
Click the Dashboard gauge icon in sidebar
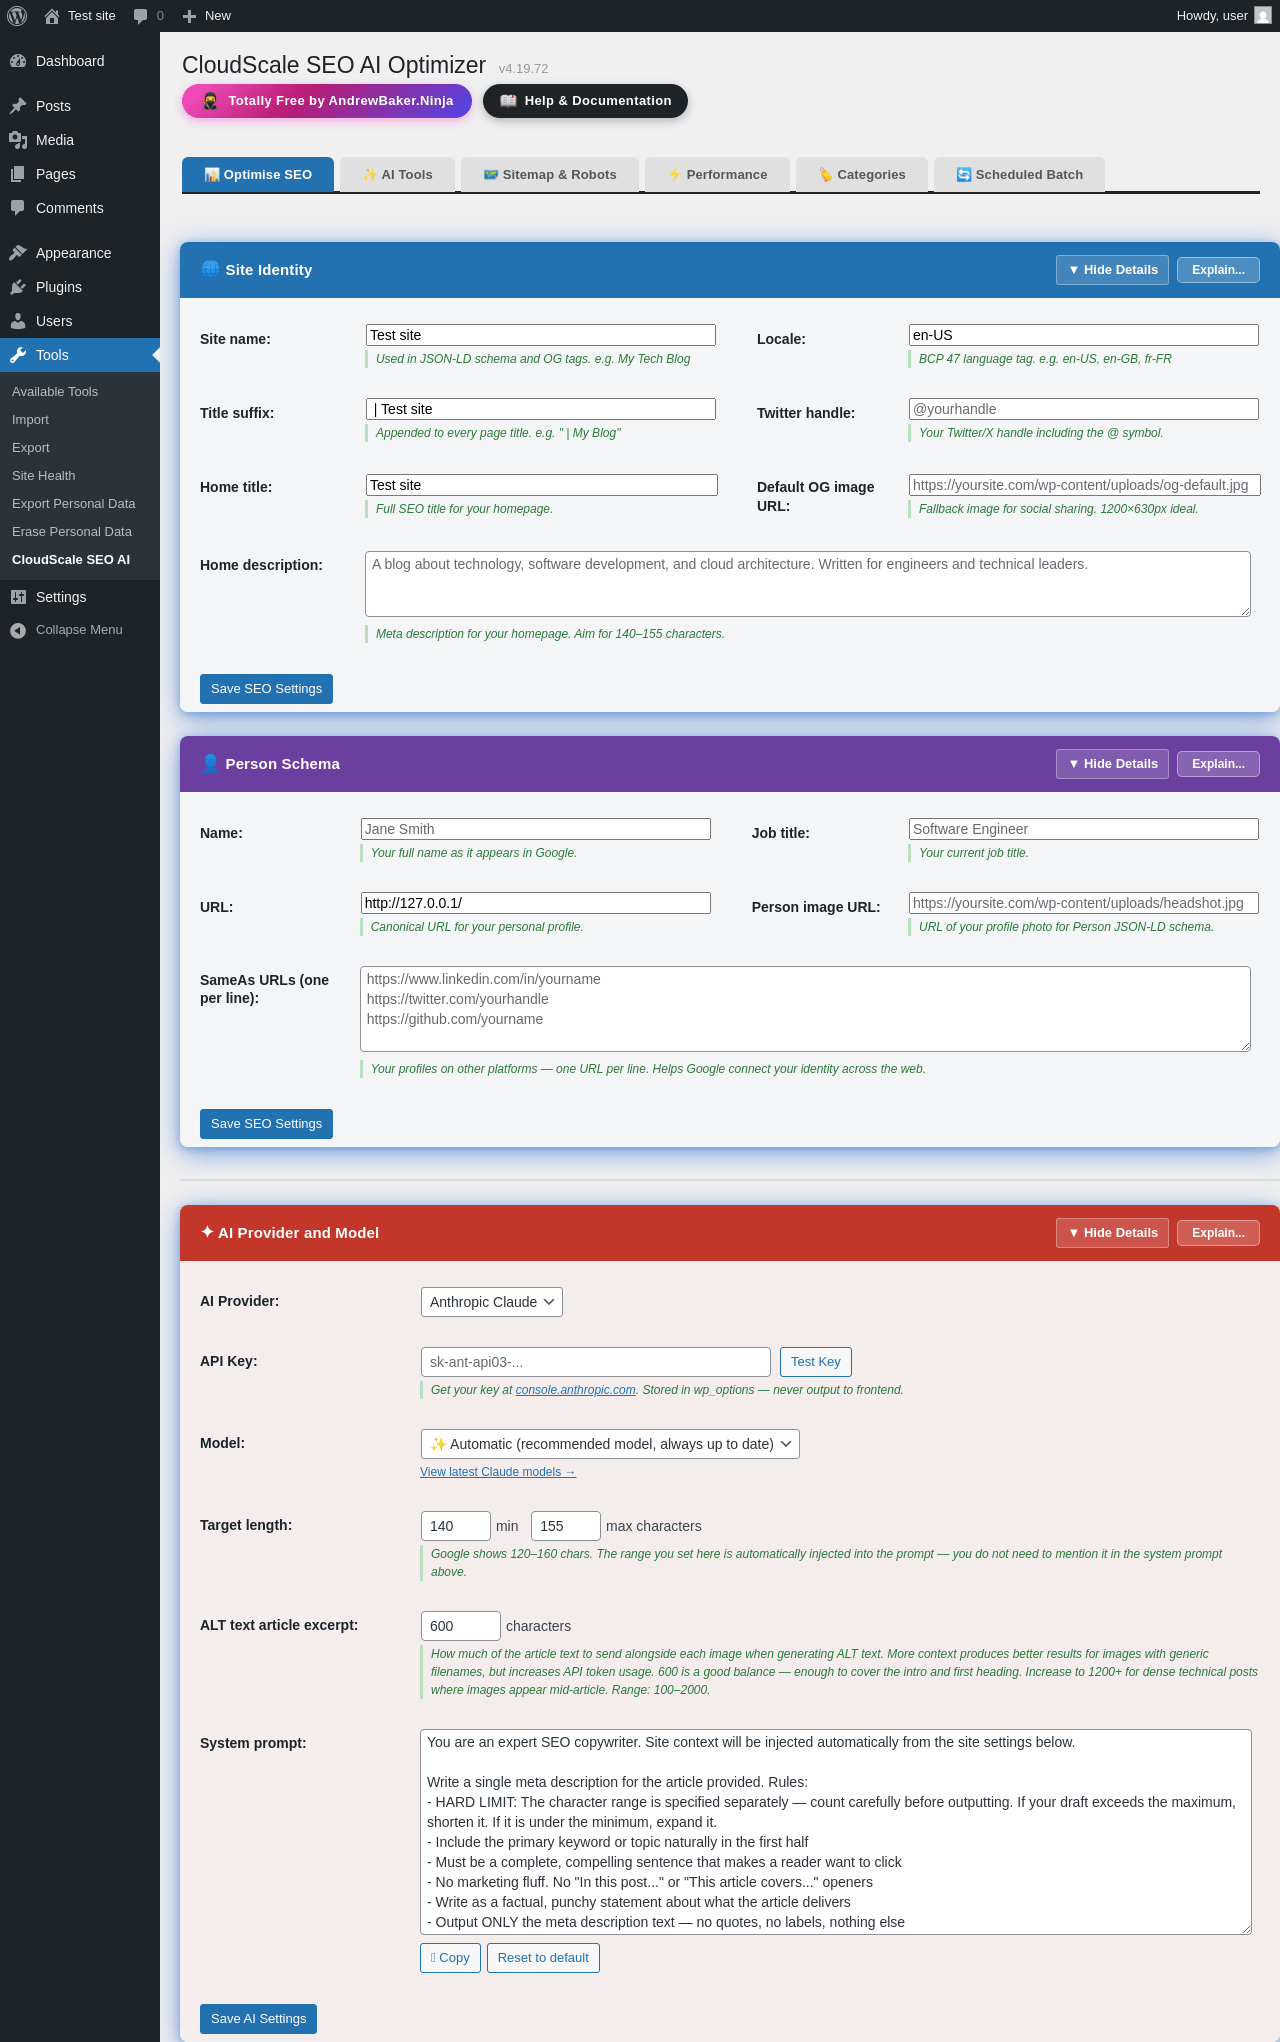(18, 61)
